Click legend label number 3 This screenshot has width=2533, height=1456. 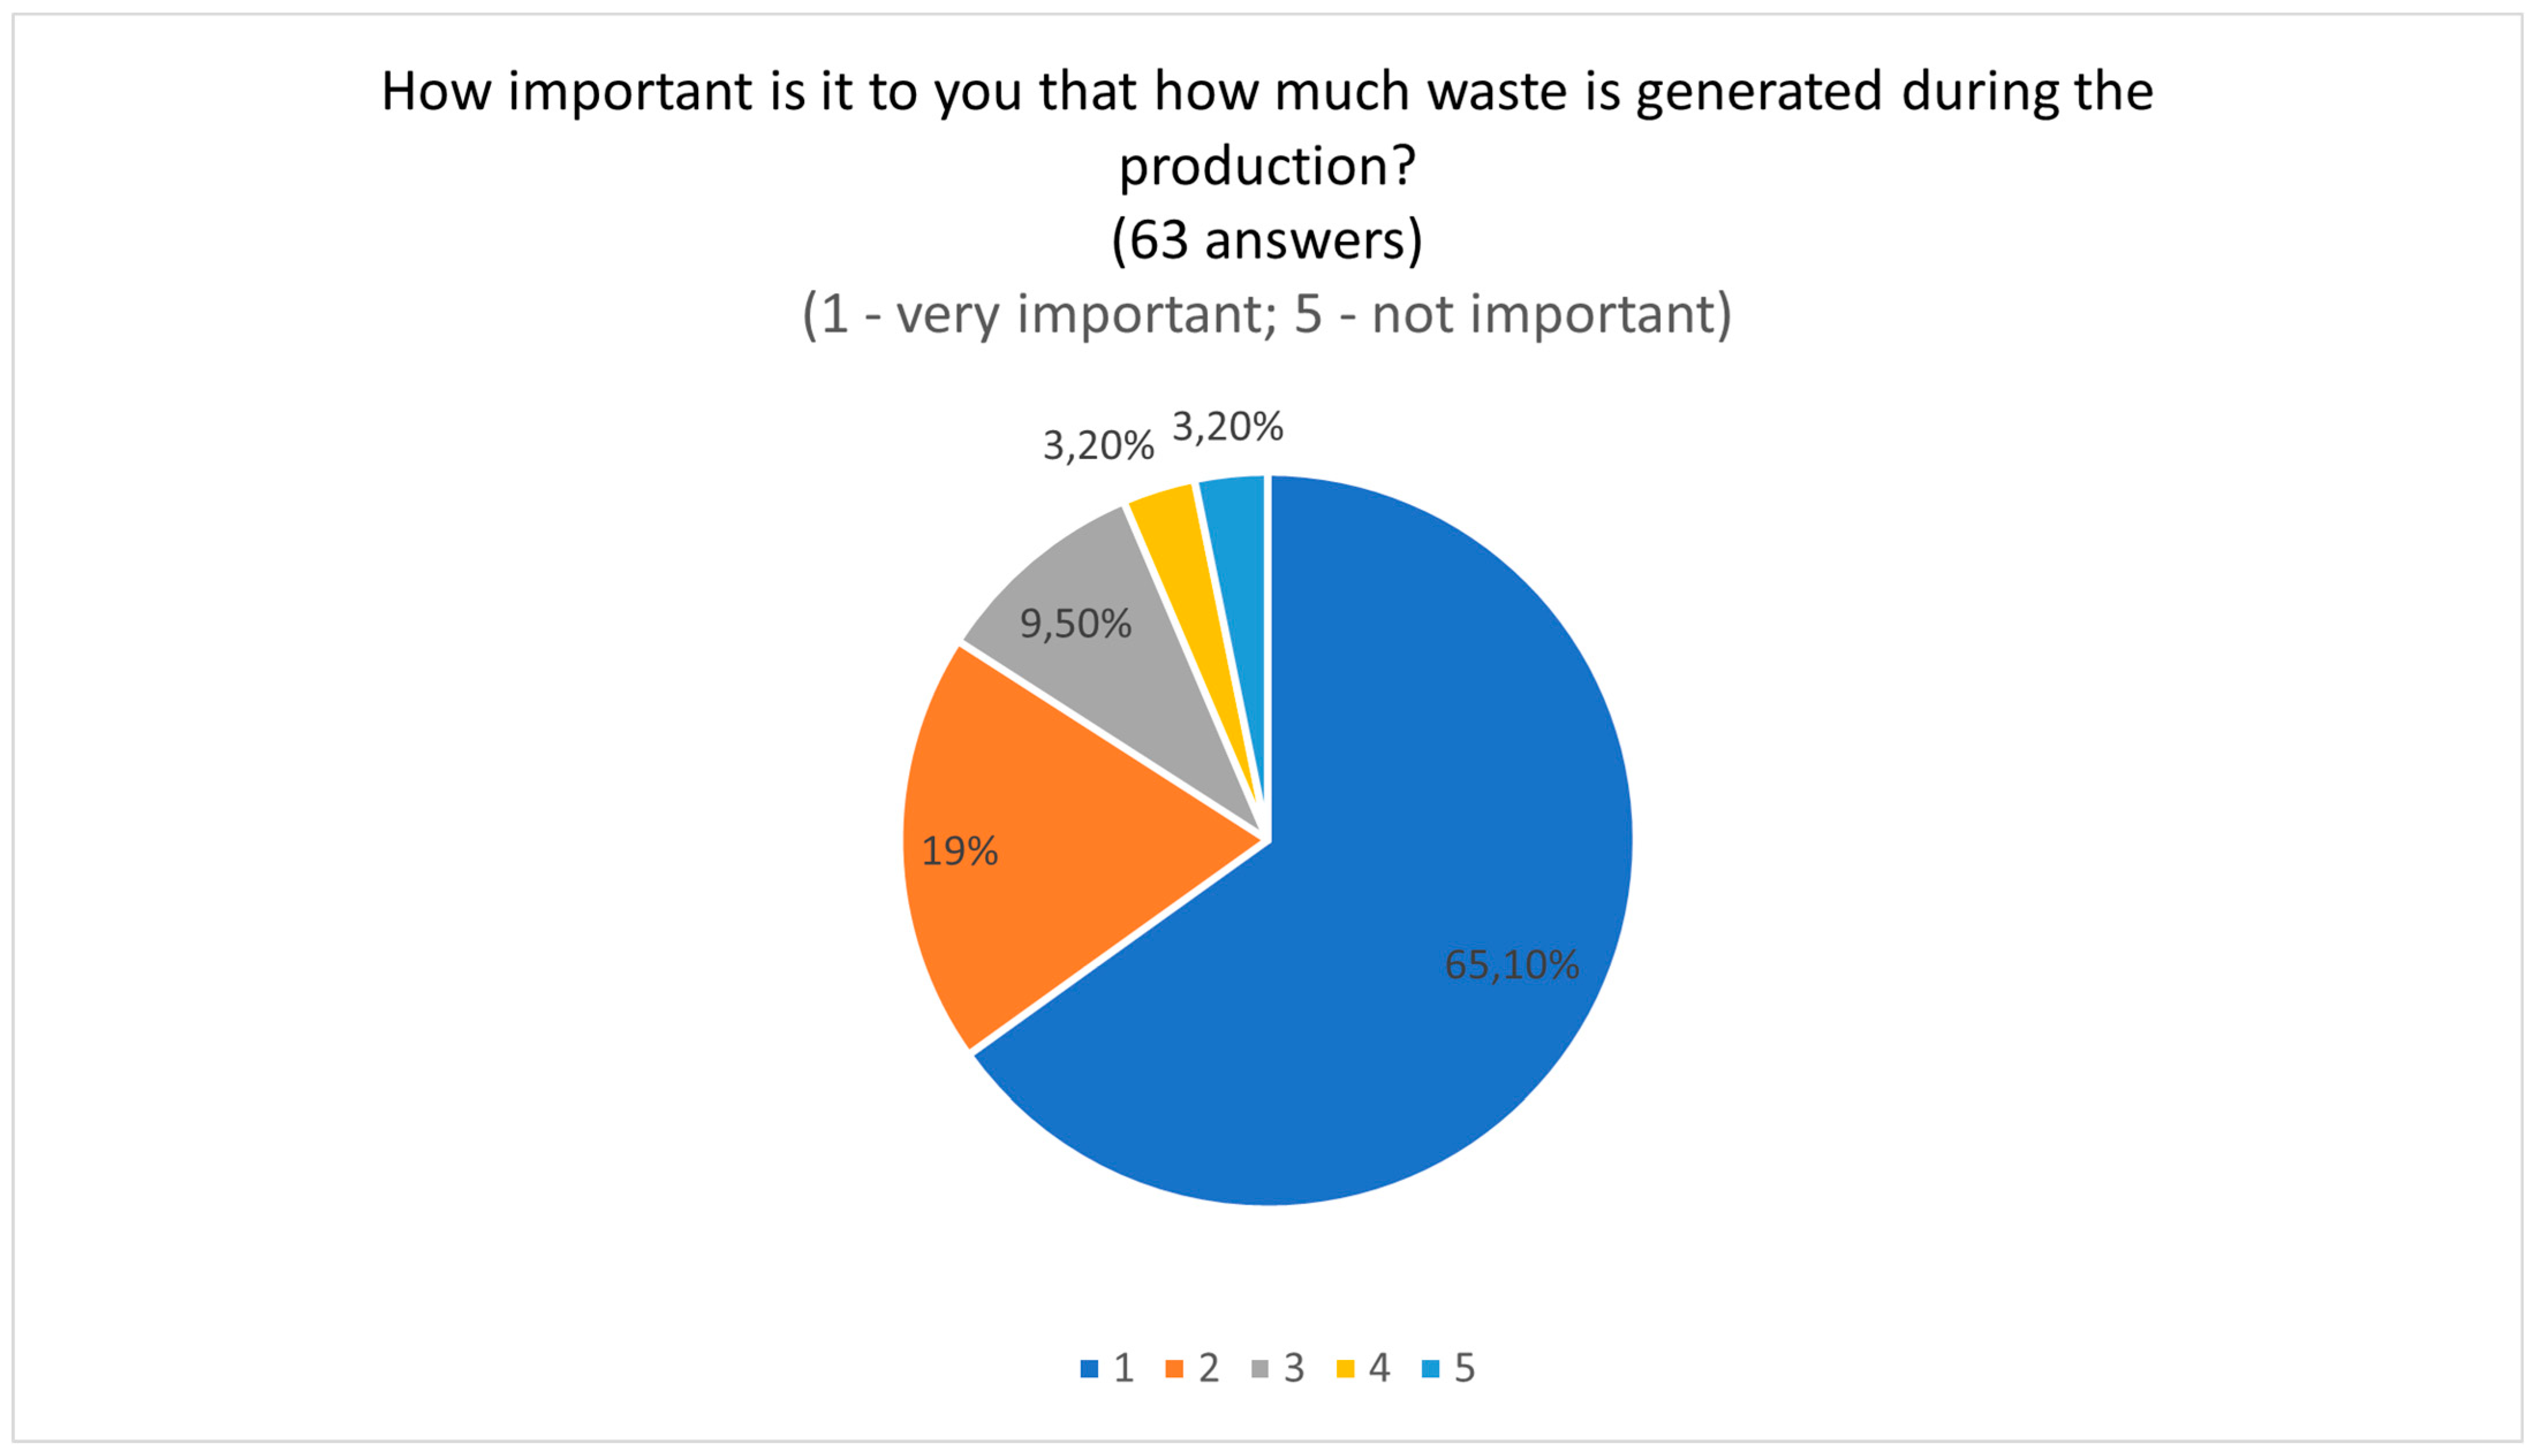(x=1294, y=1368)
